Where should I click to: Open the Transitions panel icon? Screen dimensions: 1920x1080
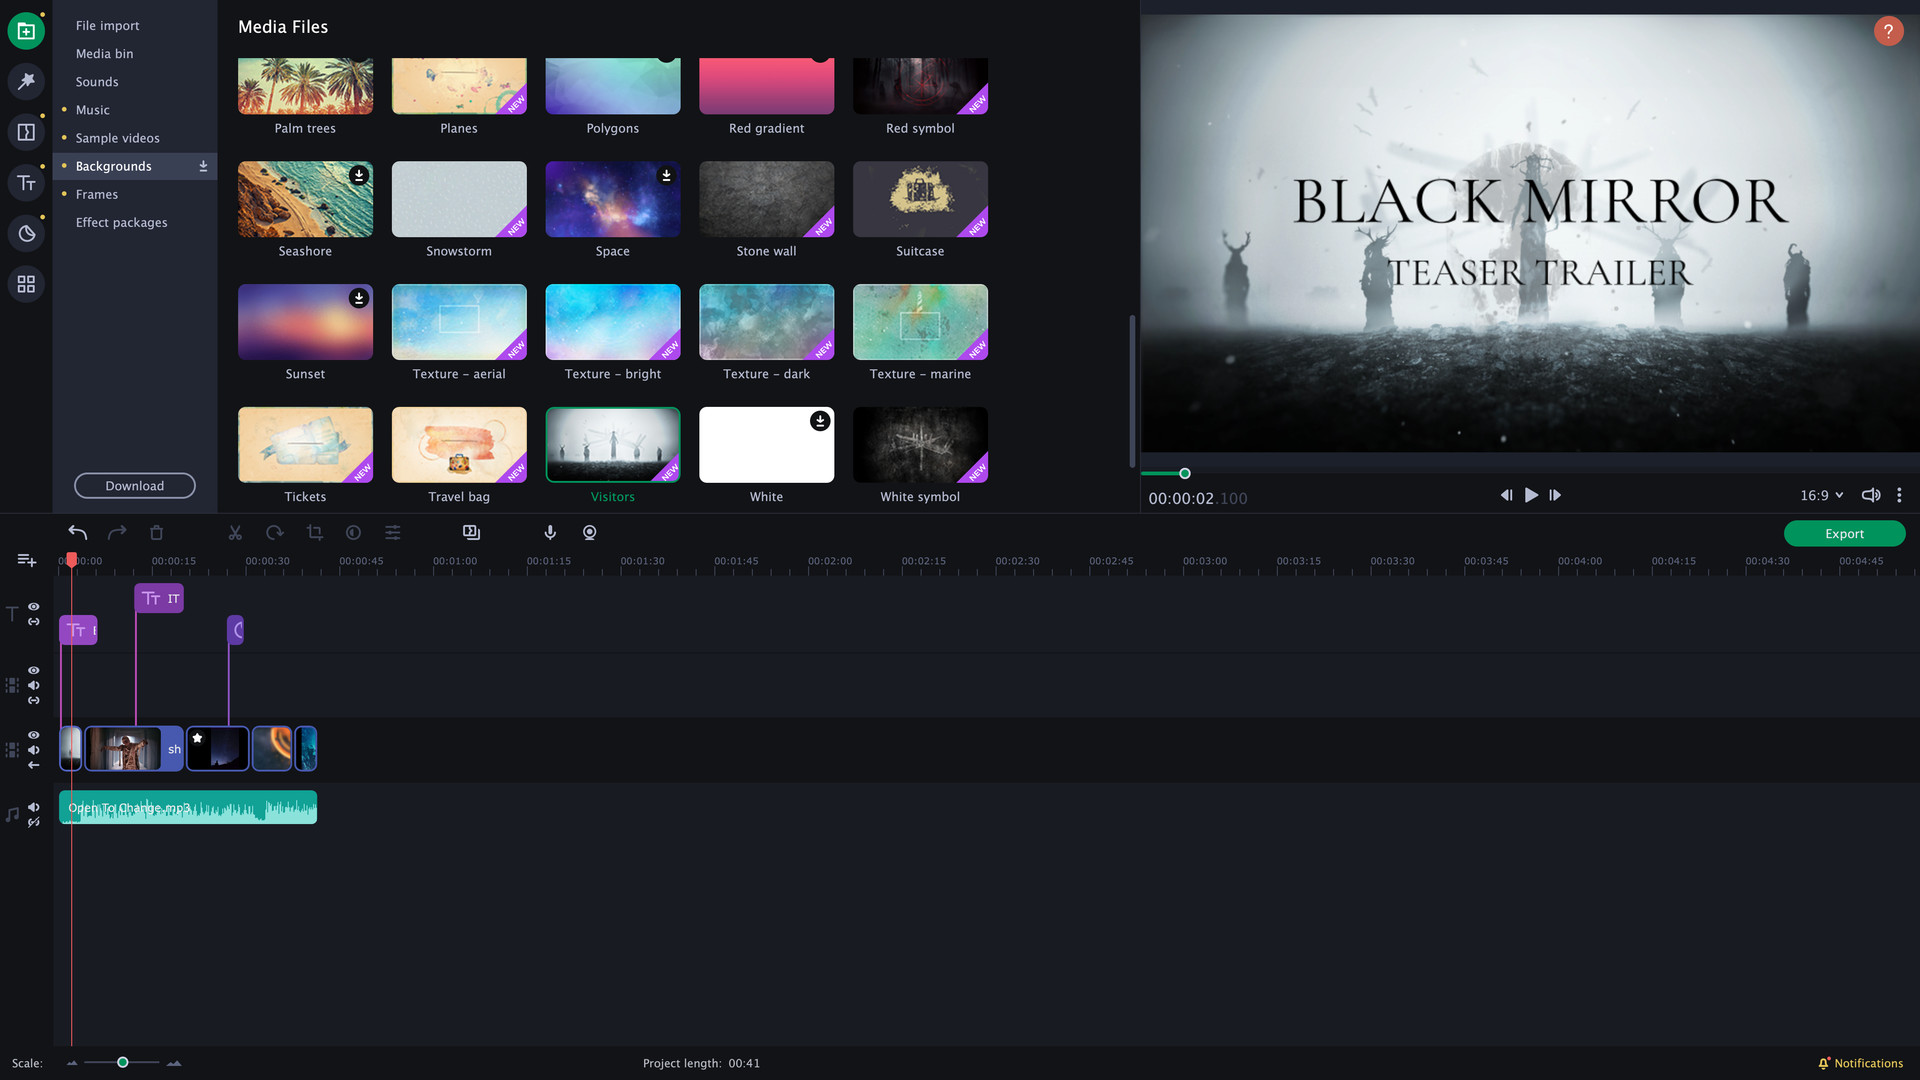coord(26,132)
